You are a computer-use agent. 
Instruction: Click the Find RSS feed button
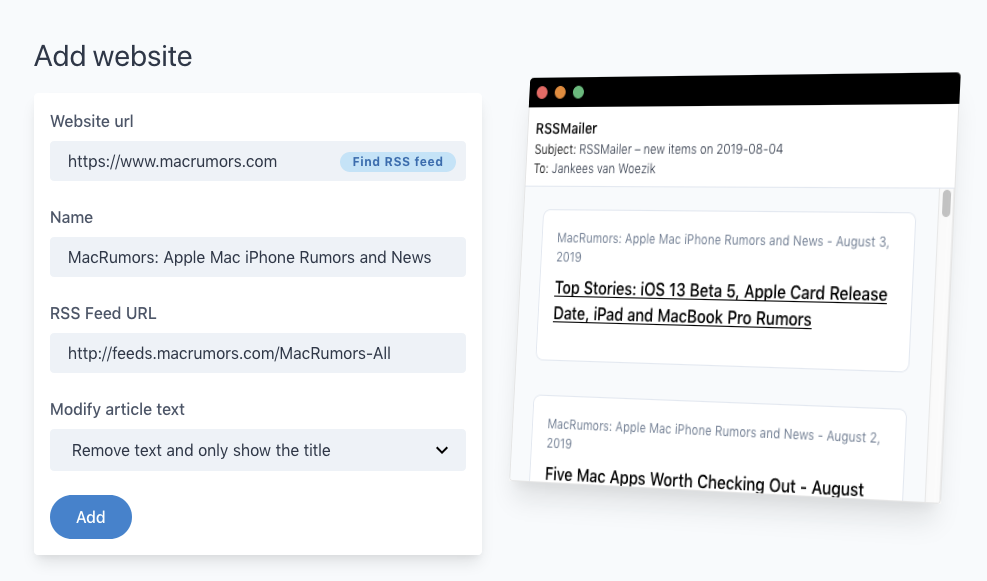pos(398,162)
